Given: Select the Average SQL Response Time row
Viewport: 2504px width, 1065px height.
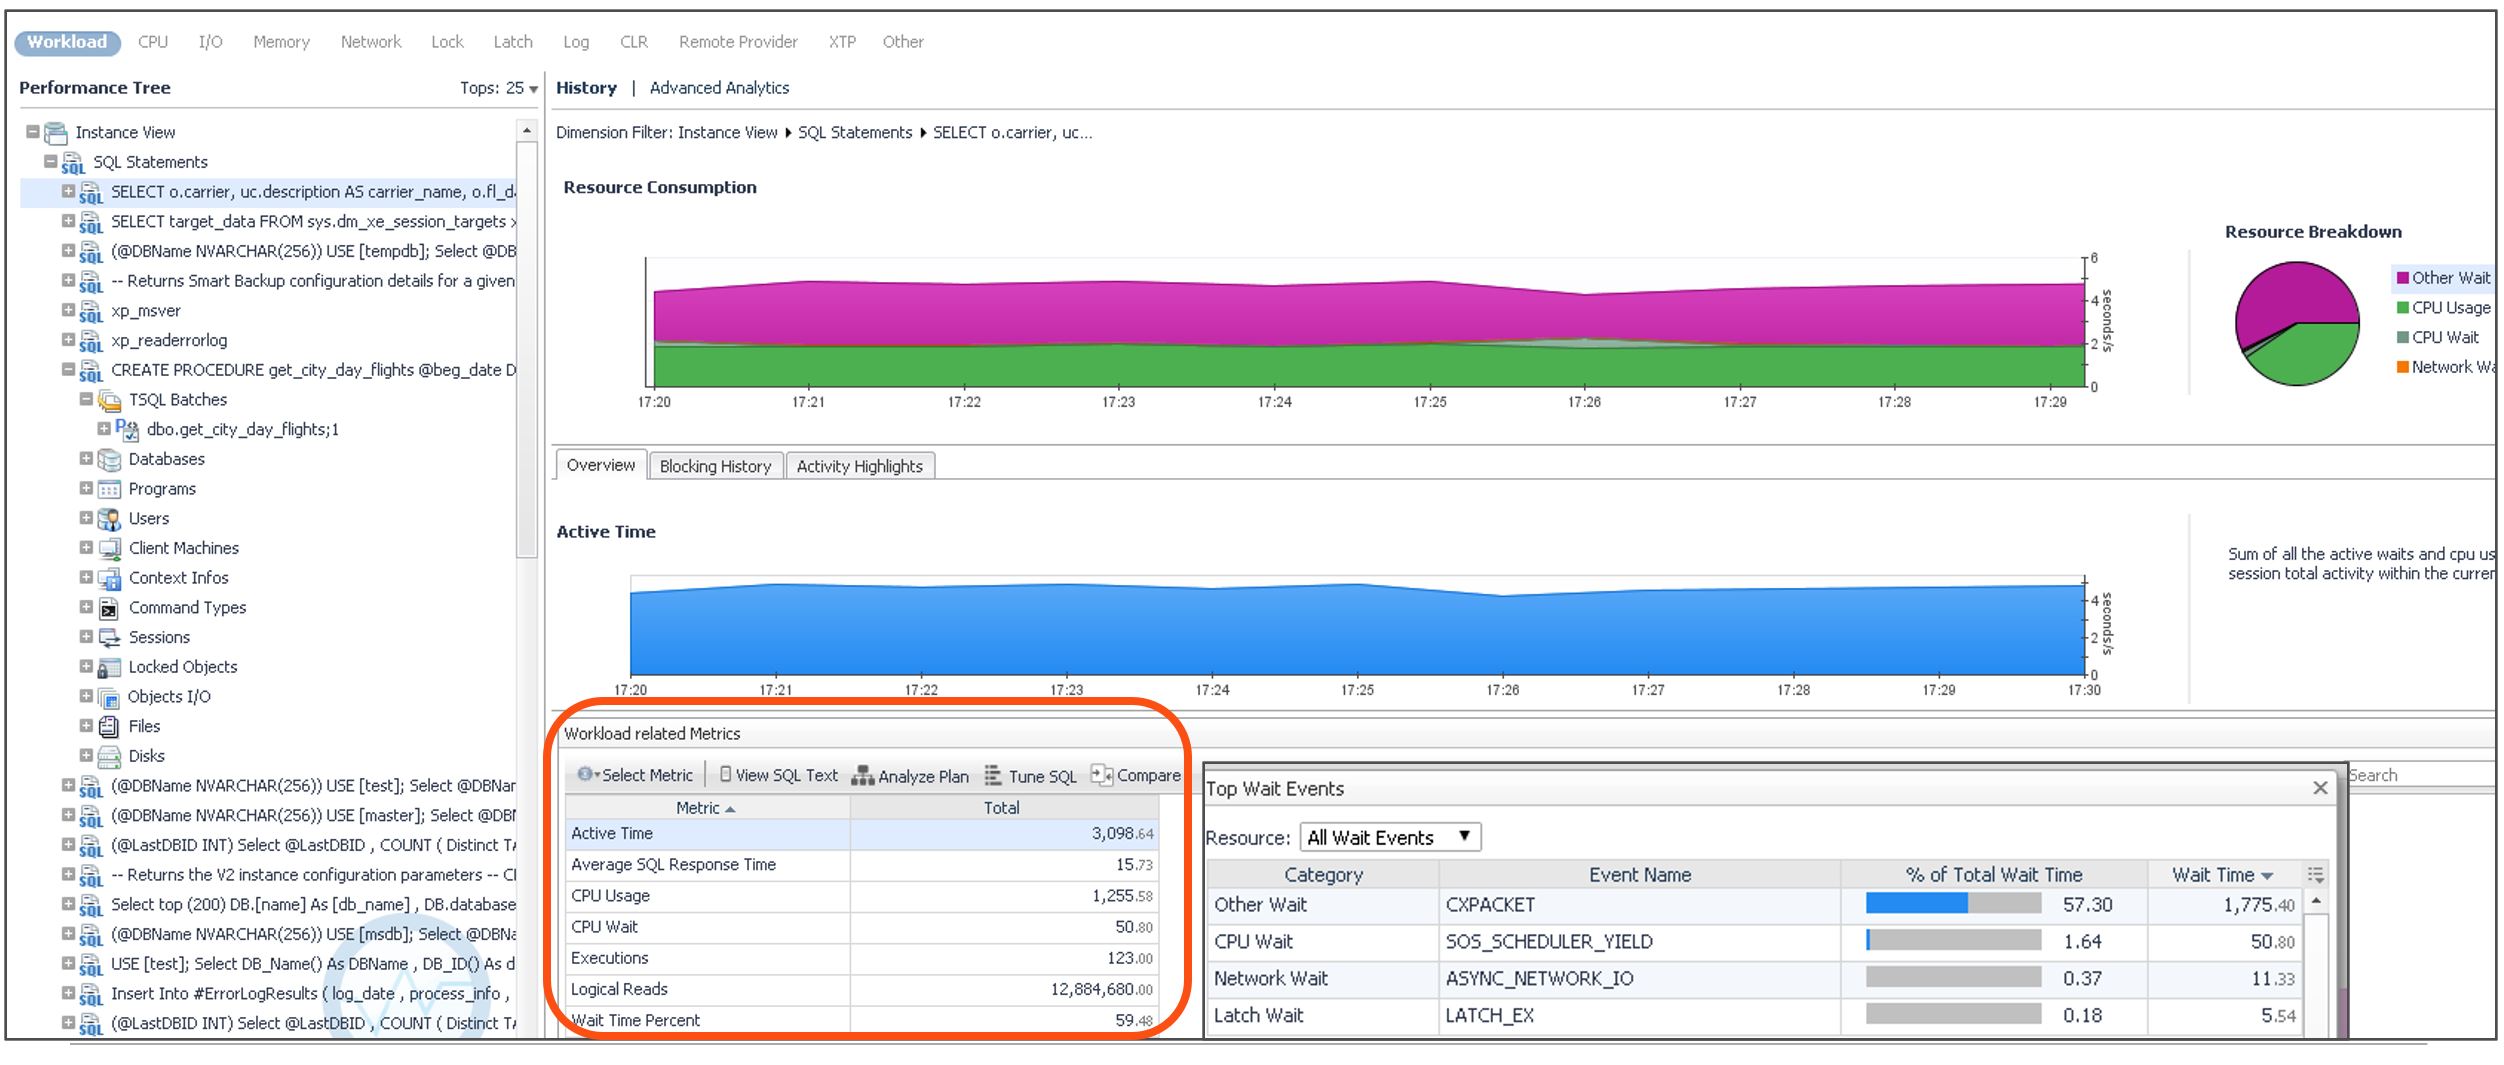Looking at the screenshot, I should click(862, 864).
